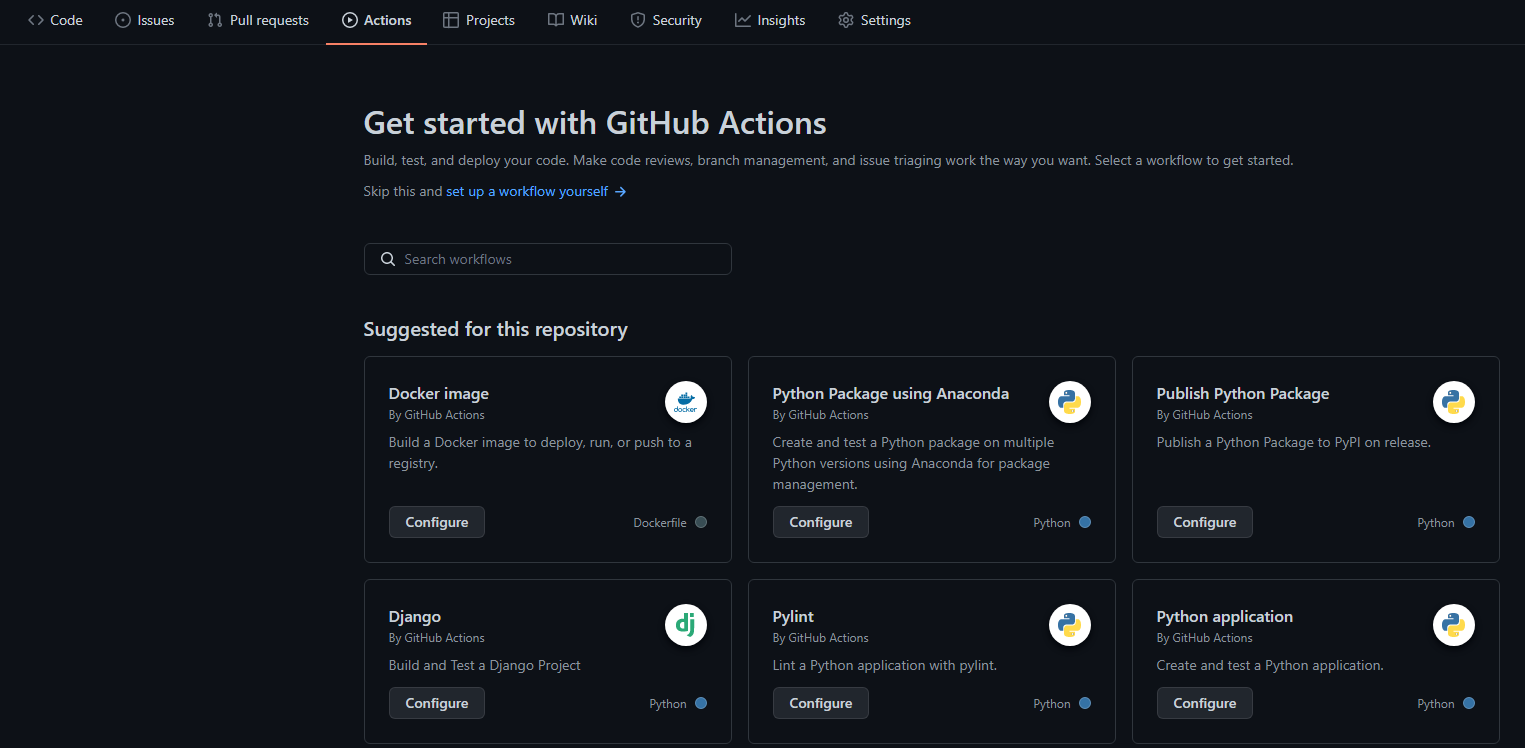The width and height of the screenshot is (1525, 748).
Task: Click Python logo on Publish Python Package
Action: [1453, 403]
